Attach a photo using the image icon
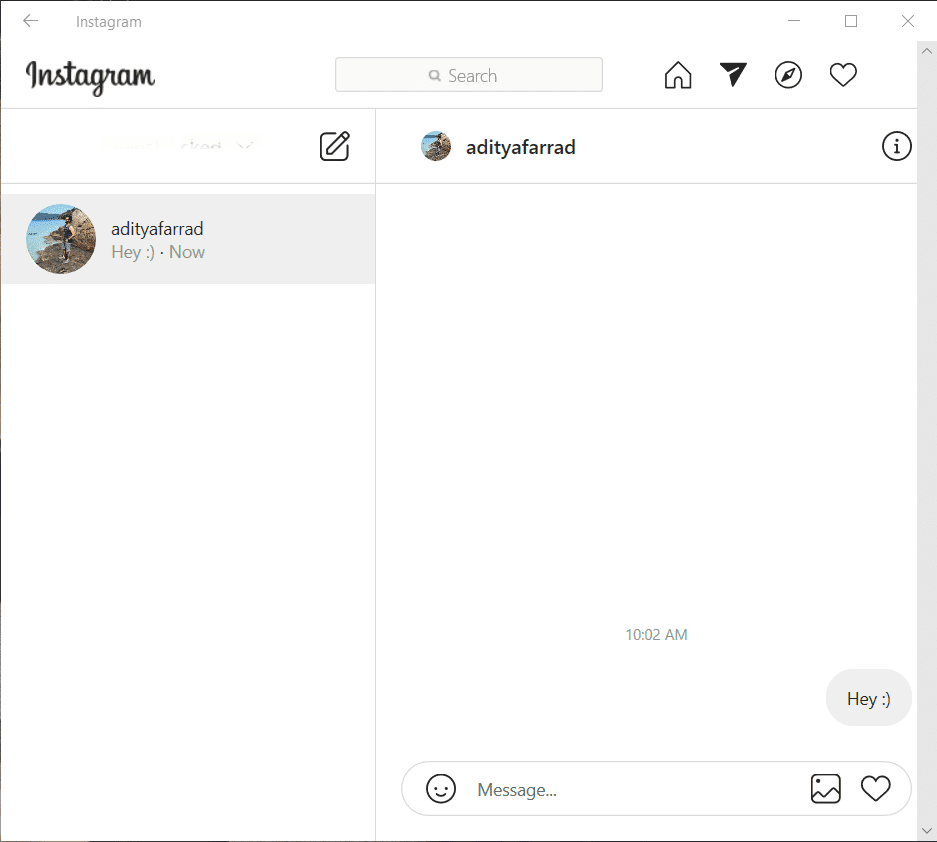 826,789
